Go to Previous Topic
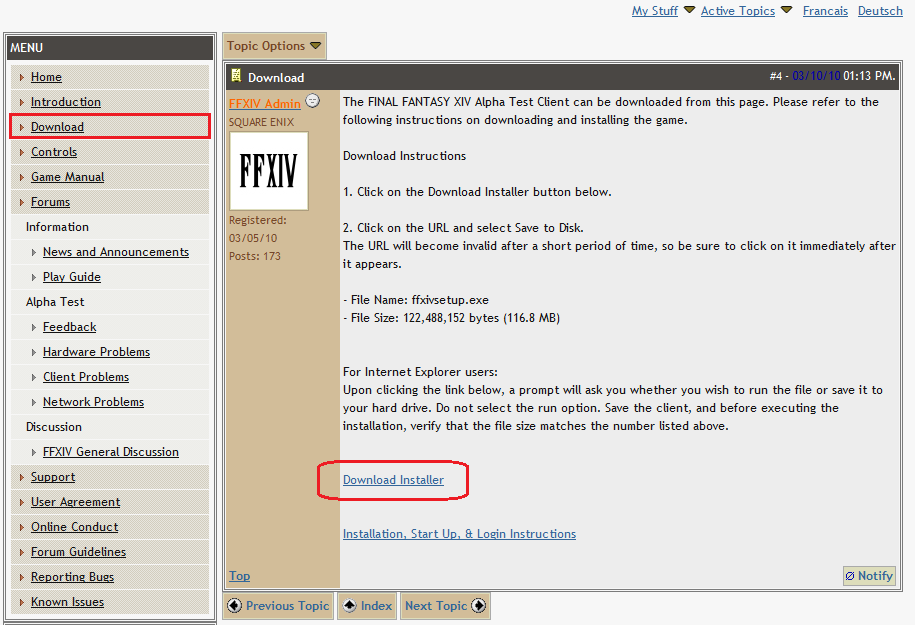Screen dimensions: 915x625 click(x=278, y=606)
